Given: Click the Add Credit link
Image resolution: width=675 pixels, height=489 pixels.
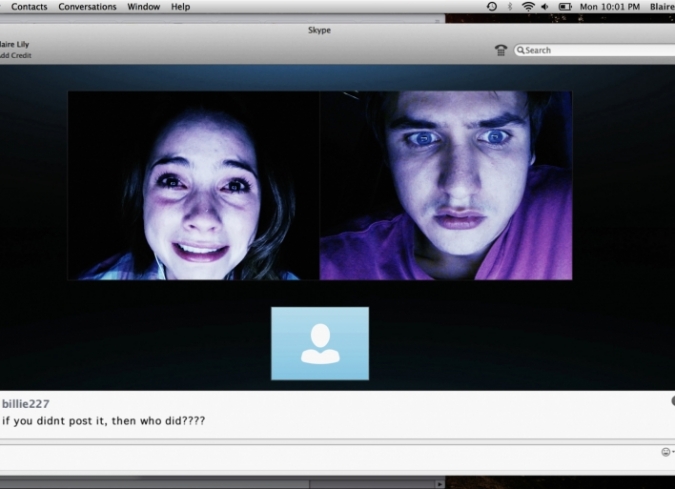Looking at the screenshot, I should (x=15, y=56).
